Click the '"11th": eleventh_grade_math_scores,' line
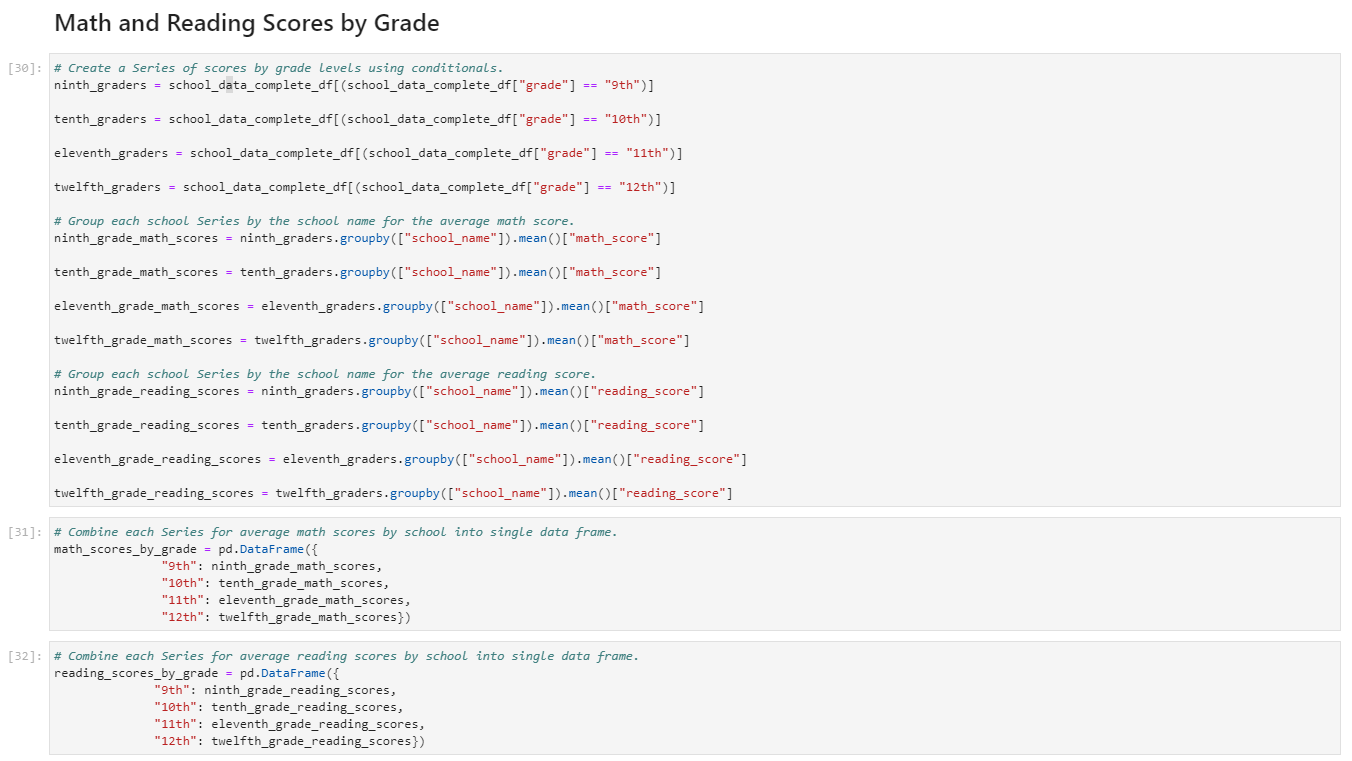1352x761 pixels. pyautogui.click(x=286, y=600)
